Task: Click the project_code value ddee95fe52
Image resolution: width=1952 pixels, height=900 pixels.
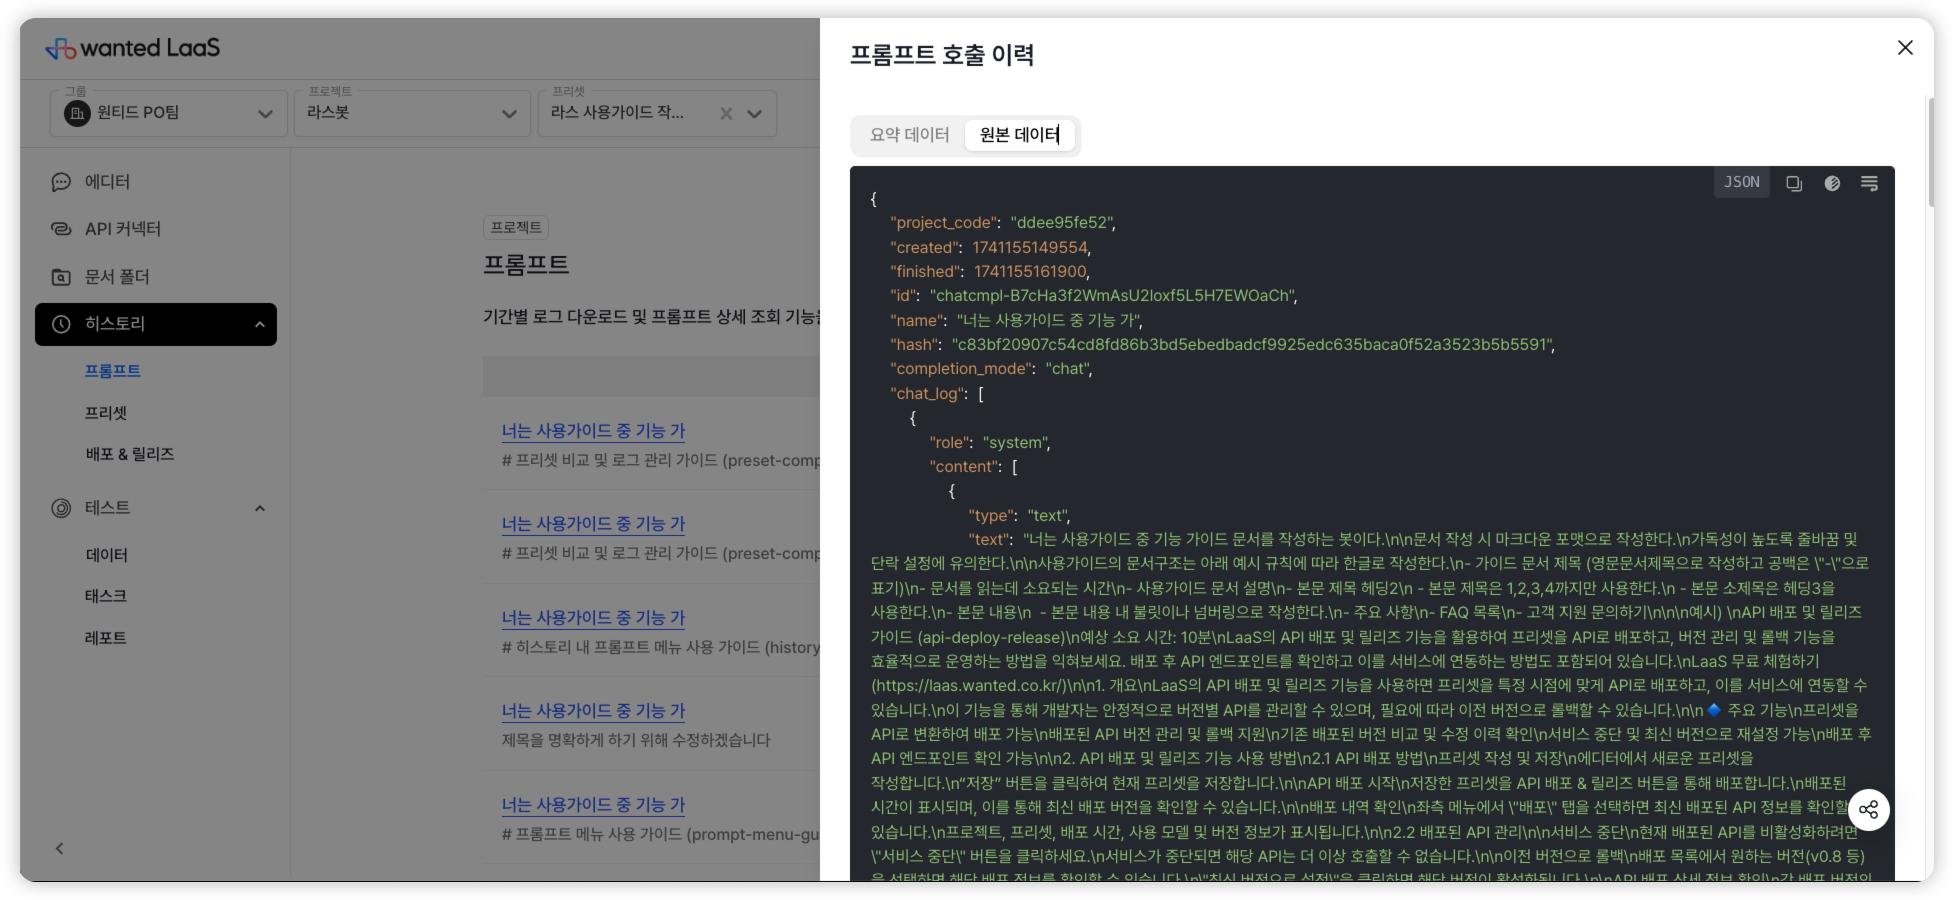Action: point(1063,223)
